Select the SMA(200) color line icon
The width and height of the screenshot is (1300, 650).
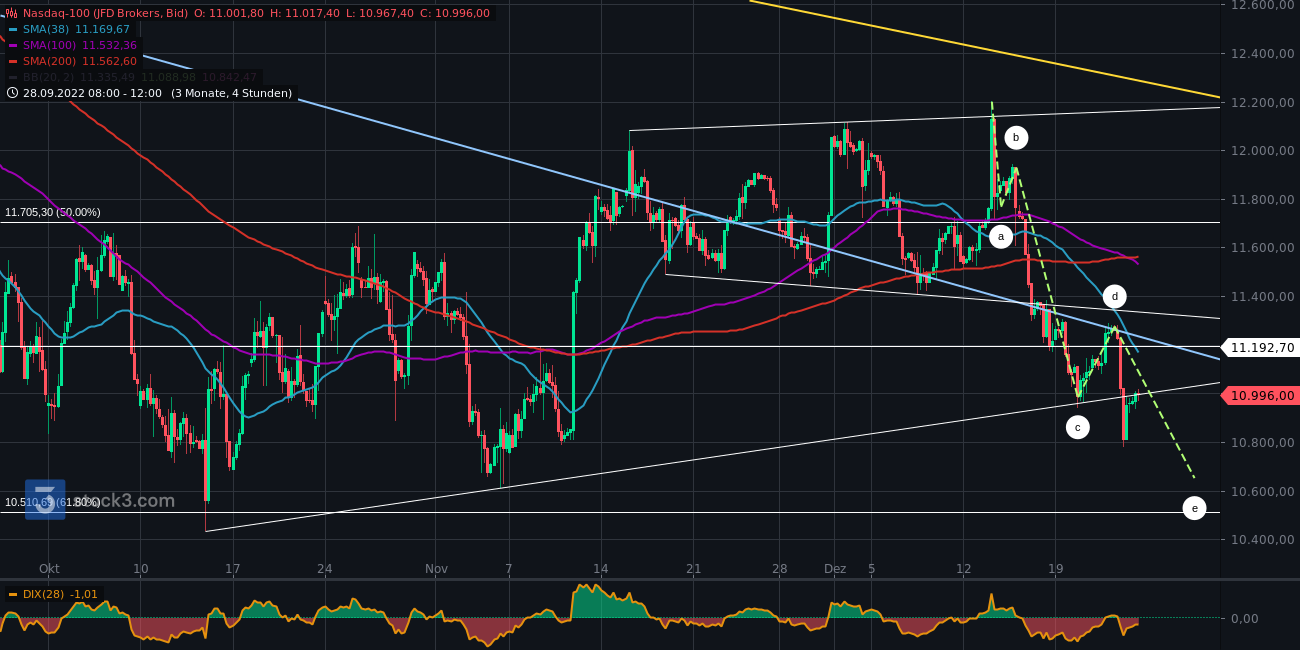(x=12, y=61)
